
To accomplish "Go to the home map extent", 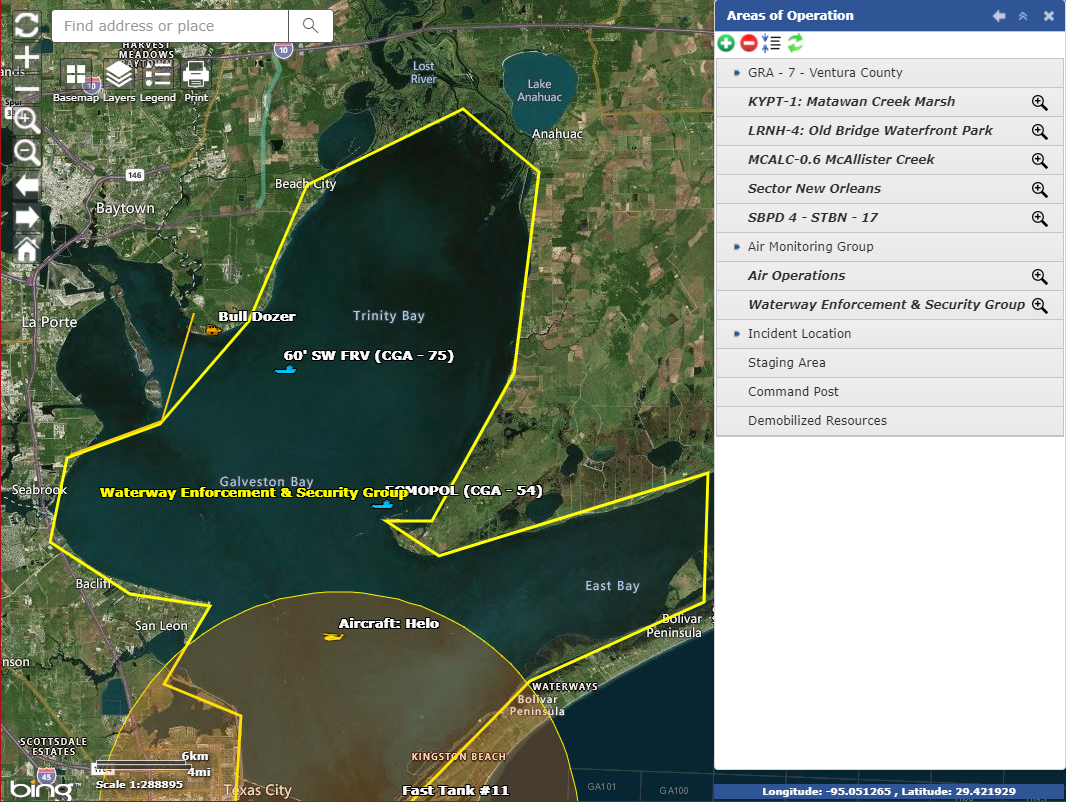I will point(27,249).
